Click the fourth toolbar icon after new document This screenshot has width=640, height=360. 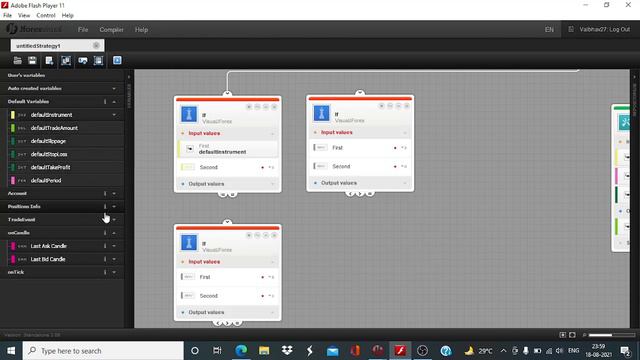66,60
